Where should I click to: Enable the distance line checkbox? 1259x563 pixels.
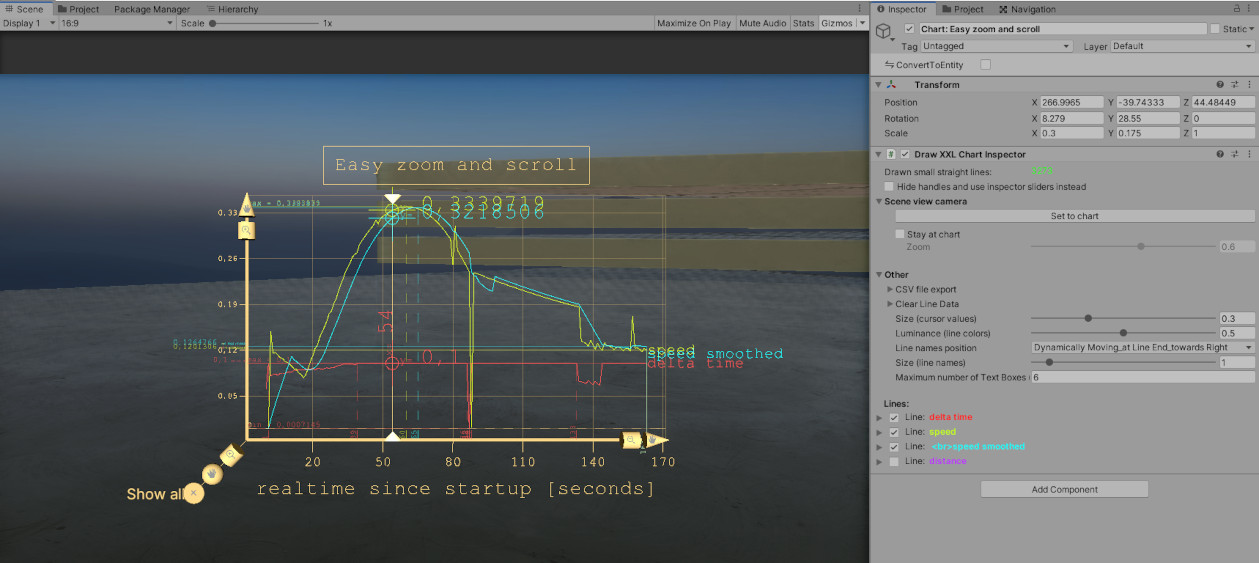894,461
